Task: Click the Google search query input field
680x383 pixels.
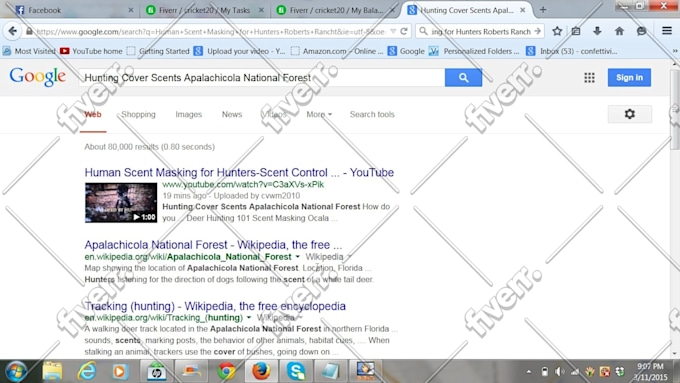Action: tap(262, 78)
